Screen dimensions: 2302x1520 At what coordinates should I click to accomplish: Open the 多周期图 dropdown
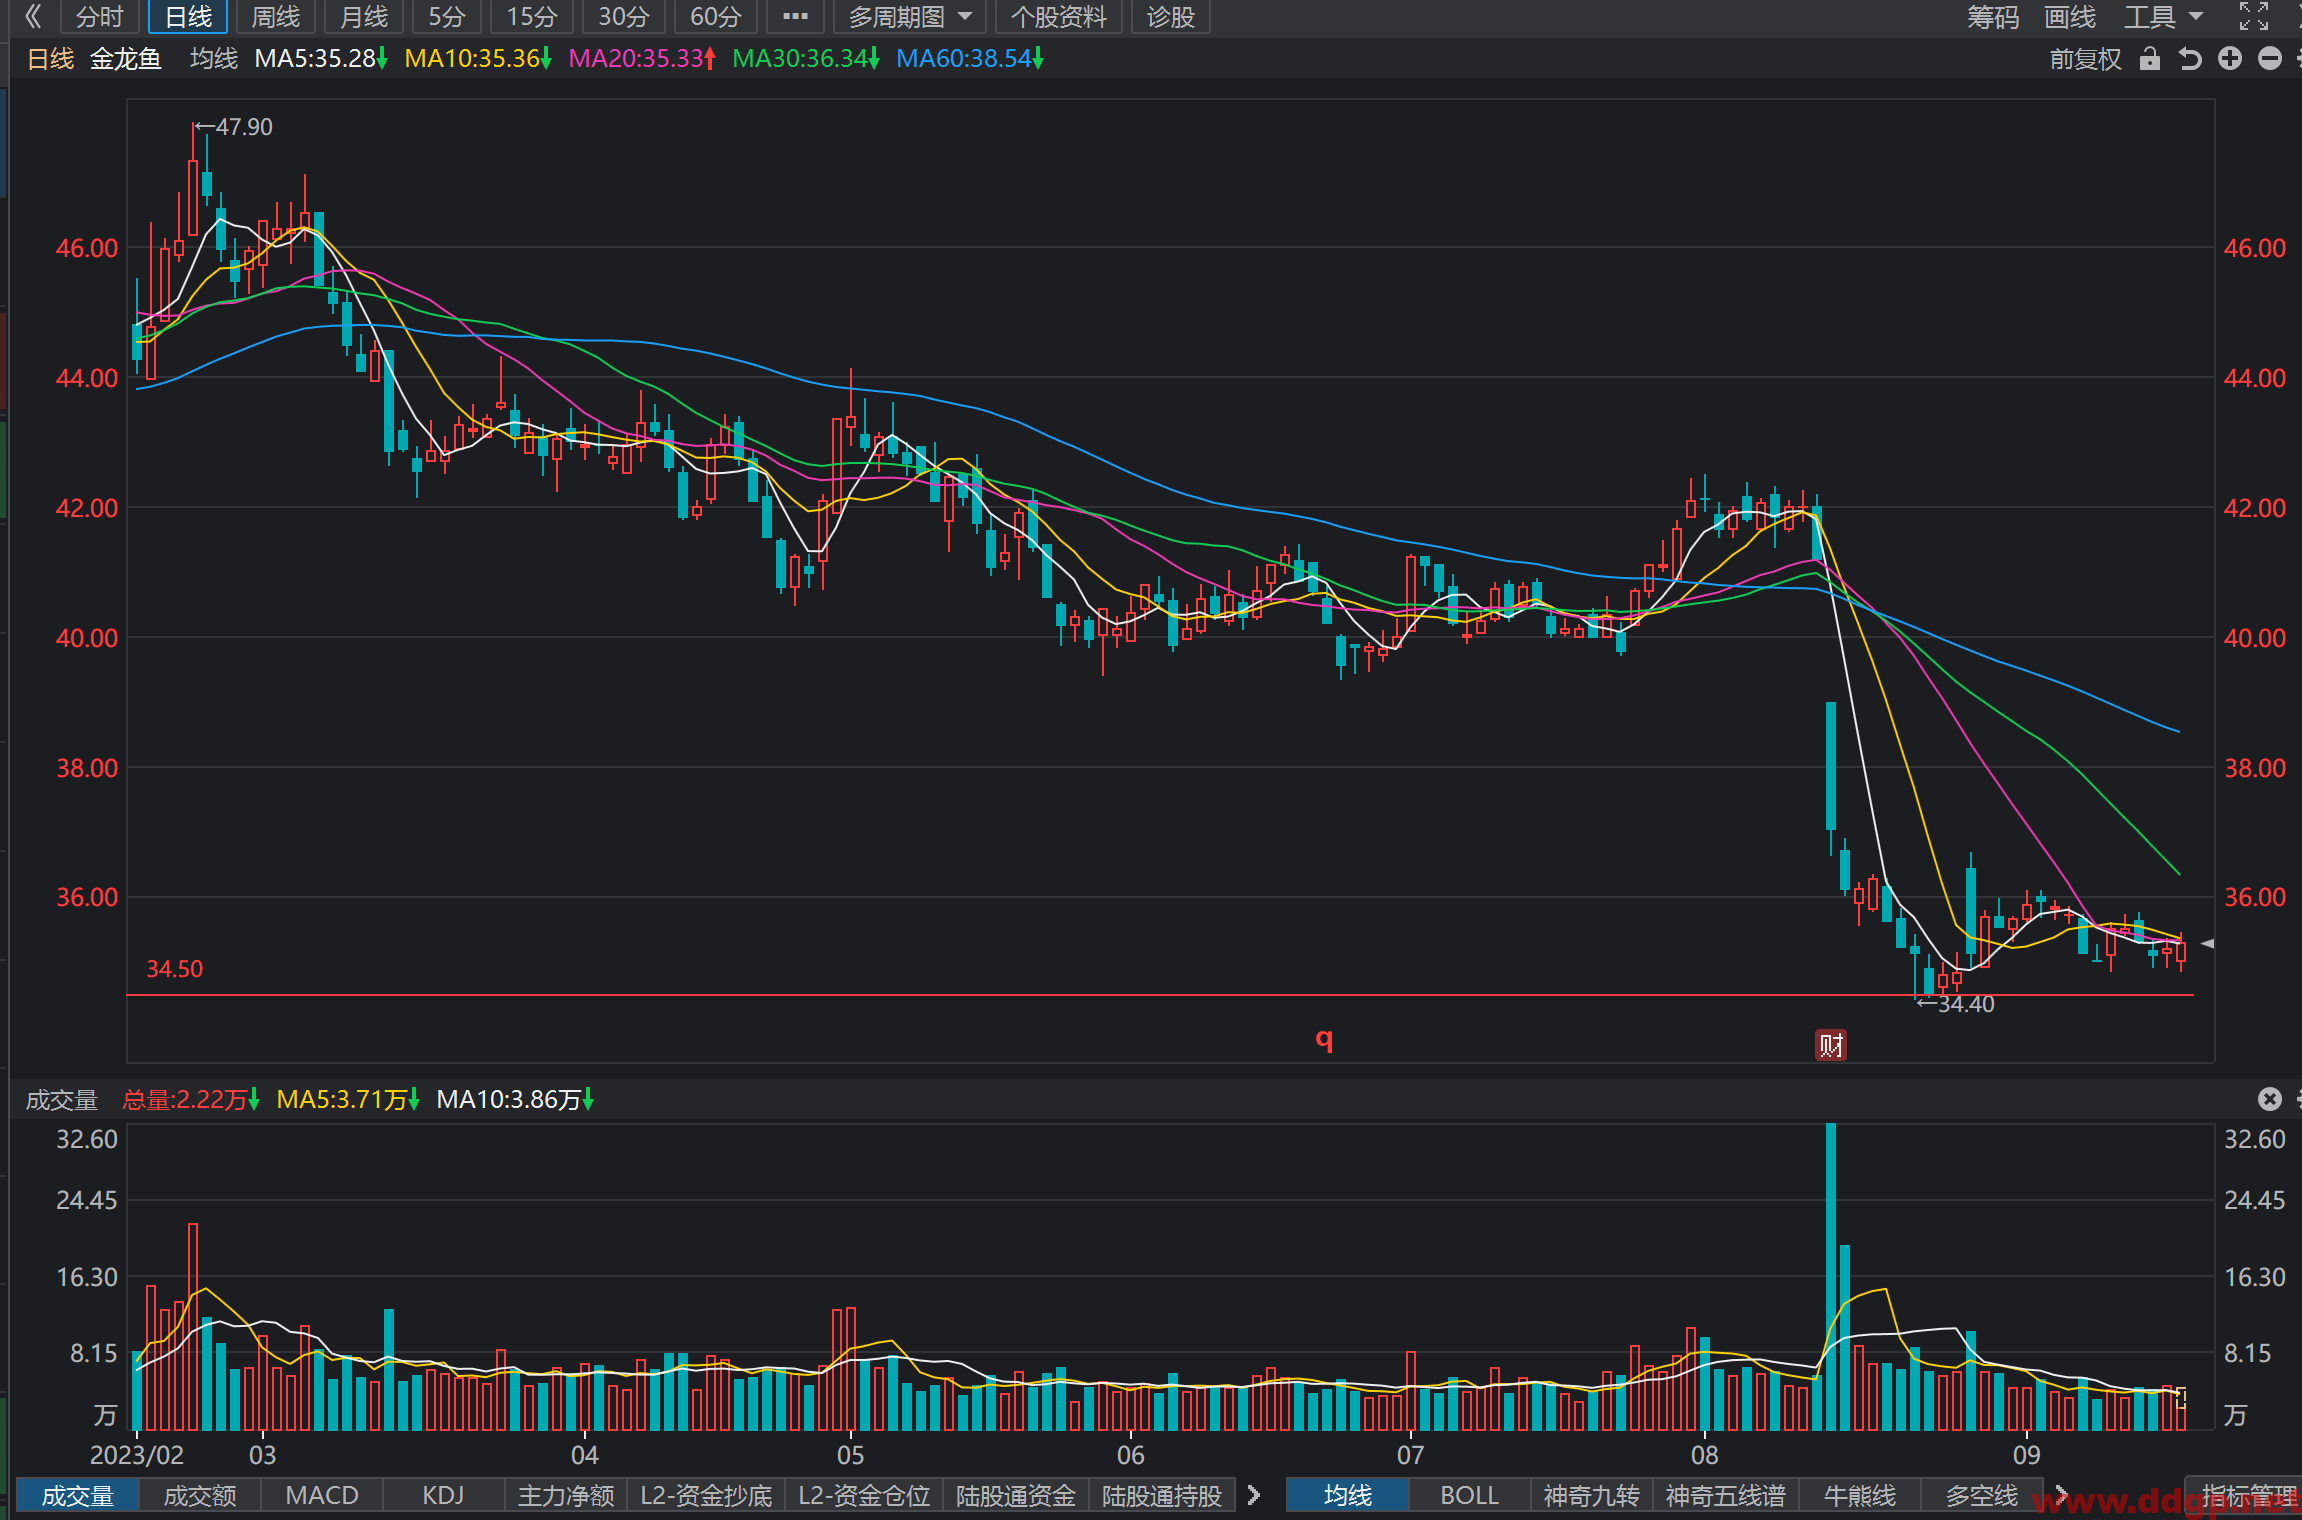(x=910, y=16)
